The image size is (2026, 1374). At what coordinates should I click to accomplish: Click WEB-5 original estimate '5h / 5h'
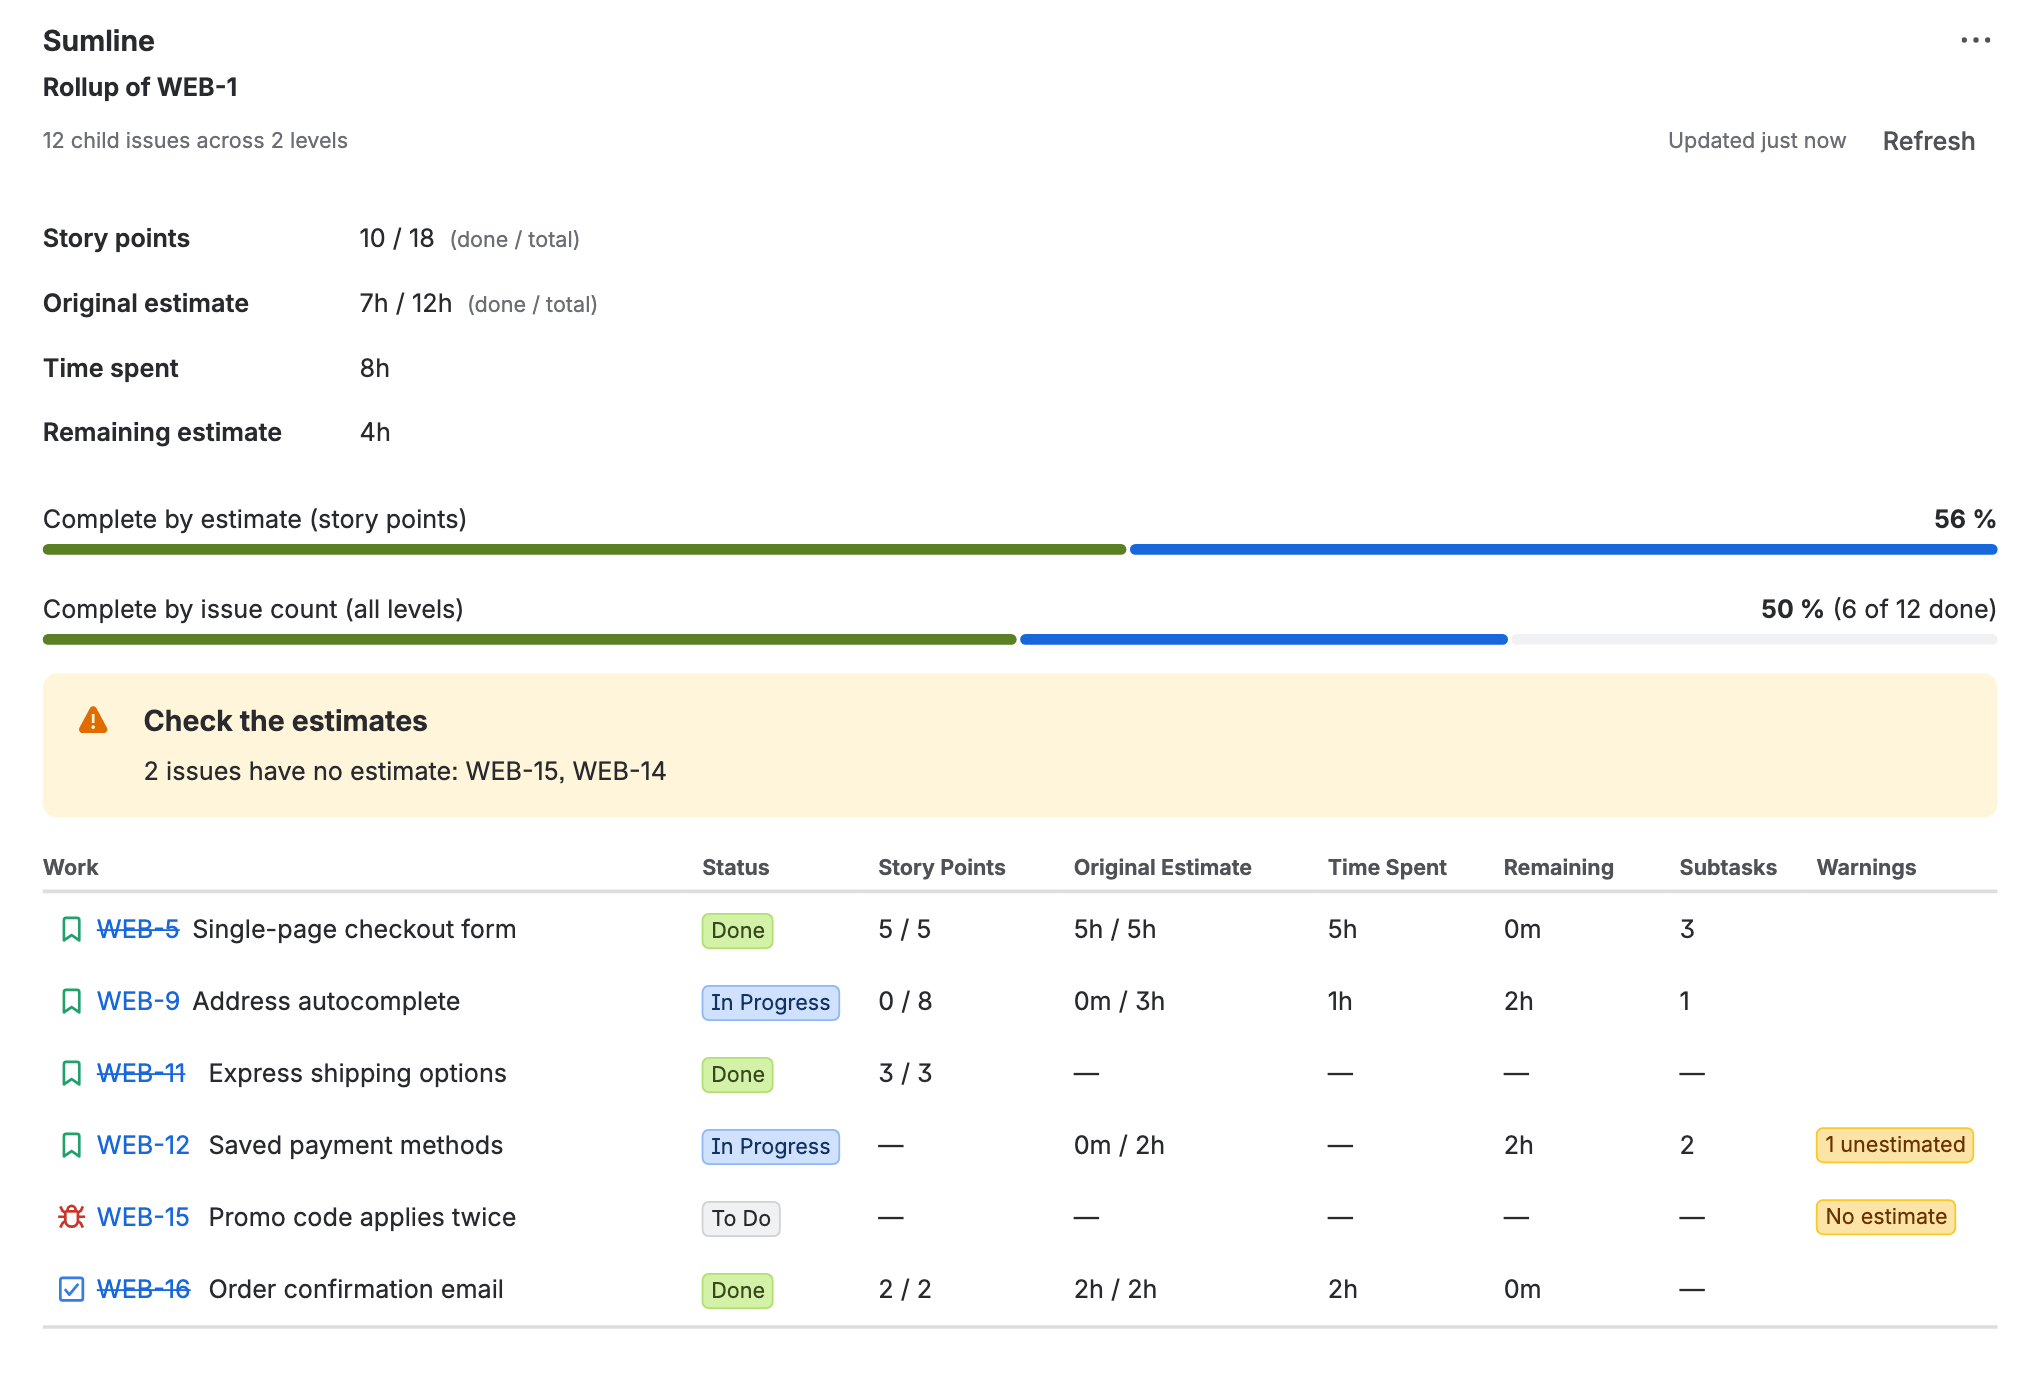click(1114, 929)
